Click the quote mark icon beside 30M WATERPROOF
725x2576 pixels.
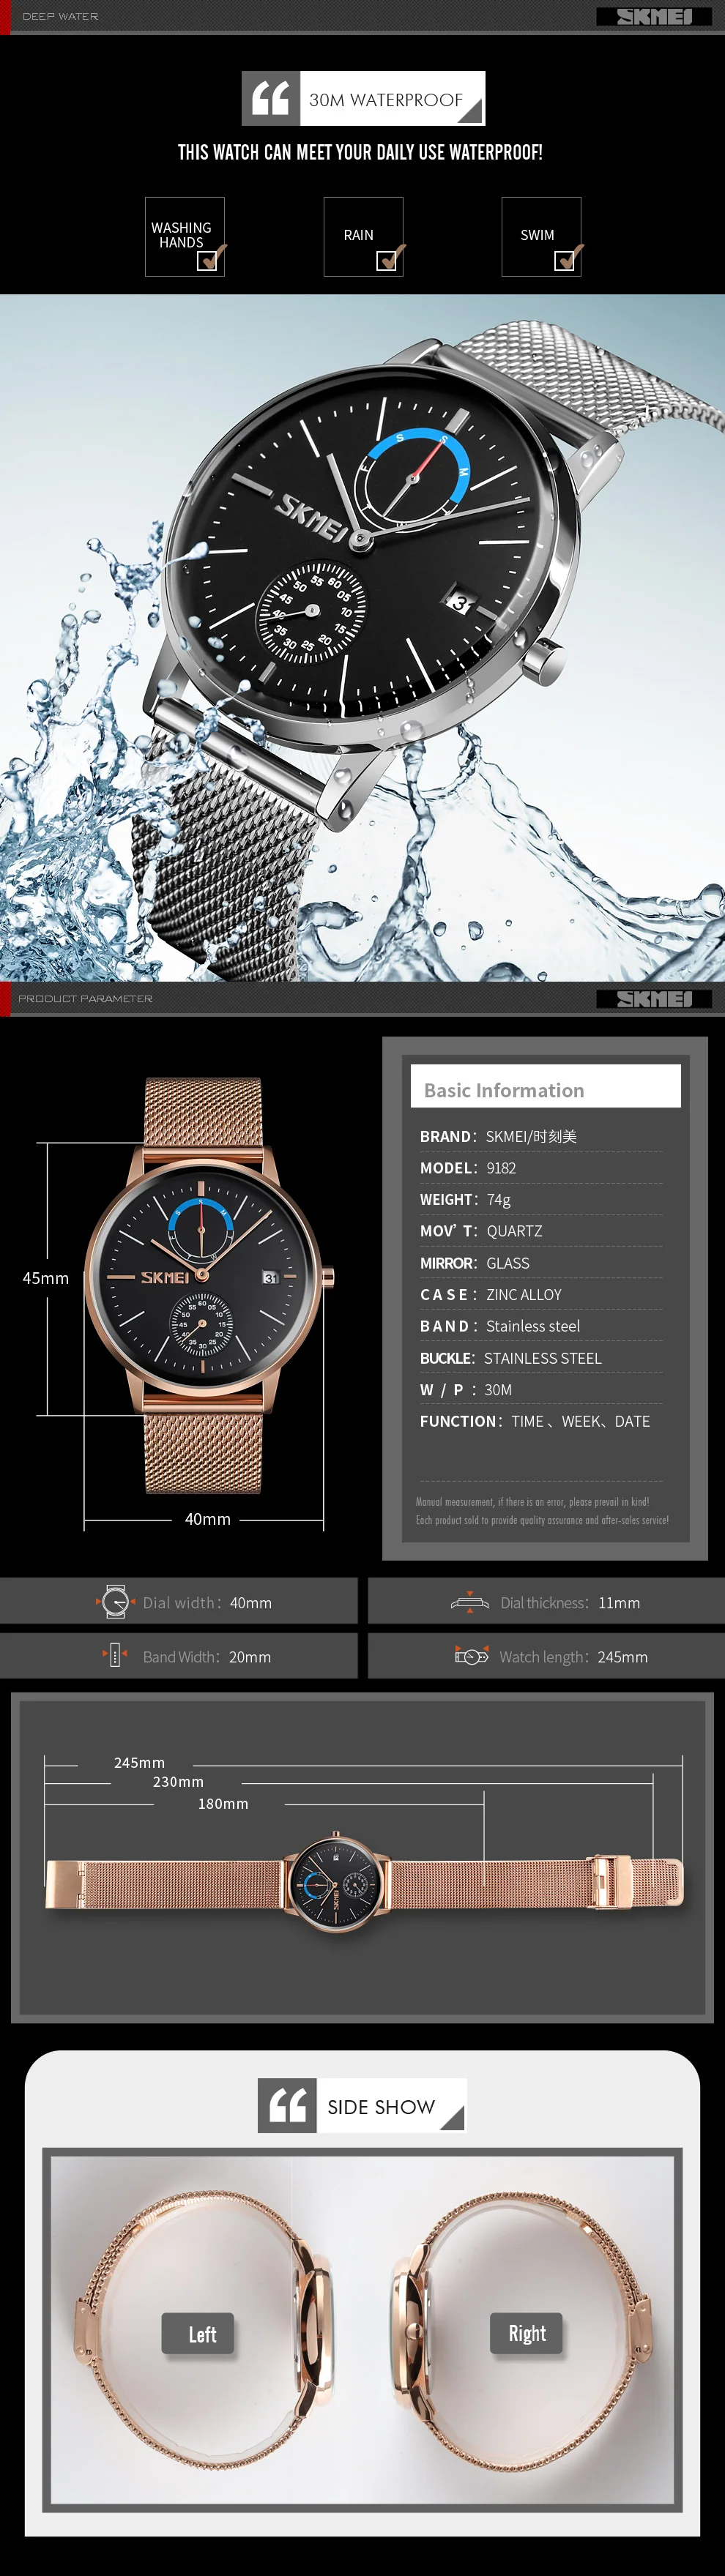click(271, 98)
